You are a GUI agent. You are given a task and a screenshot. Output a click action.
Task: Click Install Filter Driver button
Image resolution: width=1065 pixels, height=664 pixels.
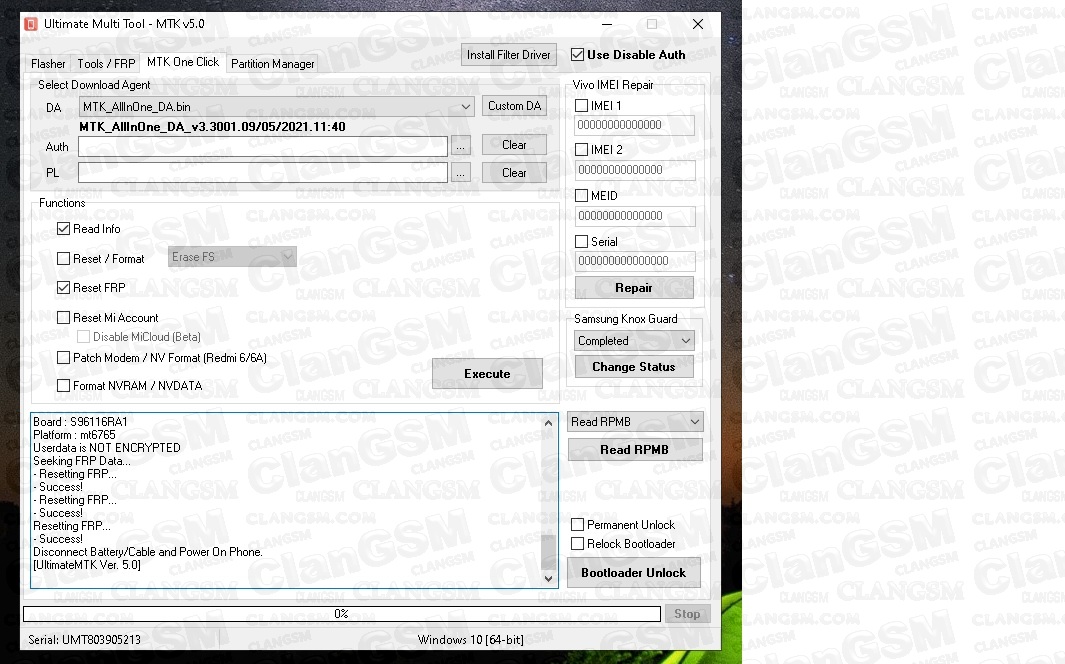point(509,55)
